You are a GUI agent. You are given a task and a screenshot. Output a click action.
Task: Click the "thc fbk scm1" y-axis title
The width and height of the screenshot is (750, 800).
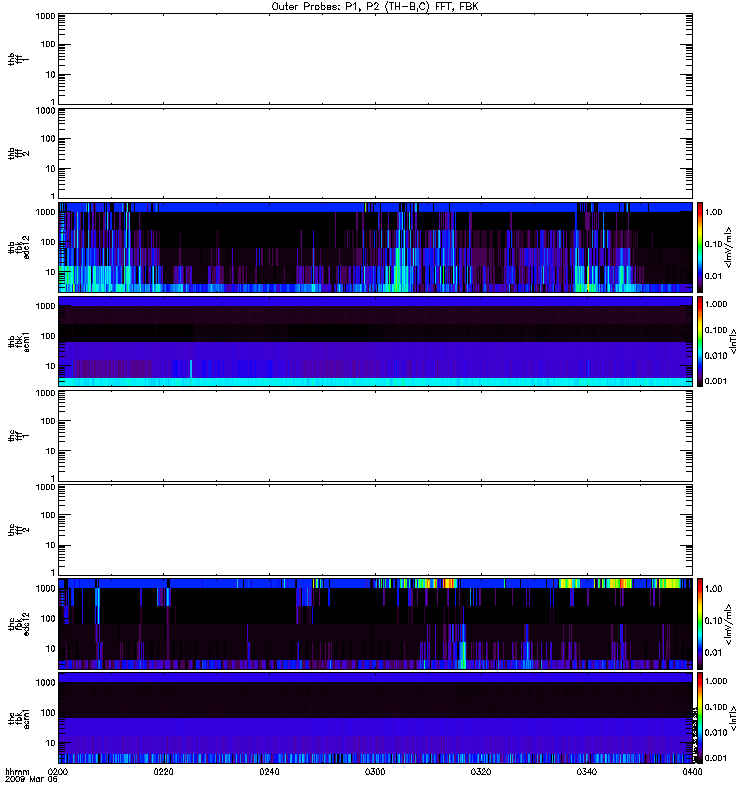click(x=18, y=718)
